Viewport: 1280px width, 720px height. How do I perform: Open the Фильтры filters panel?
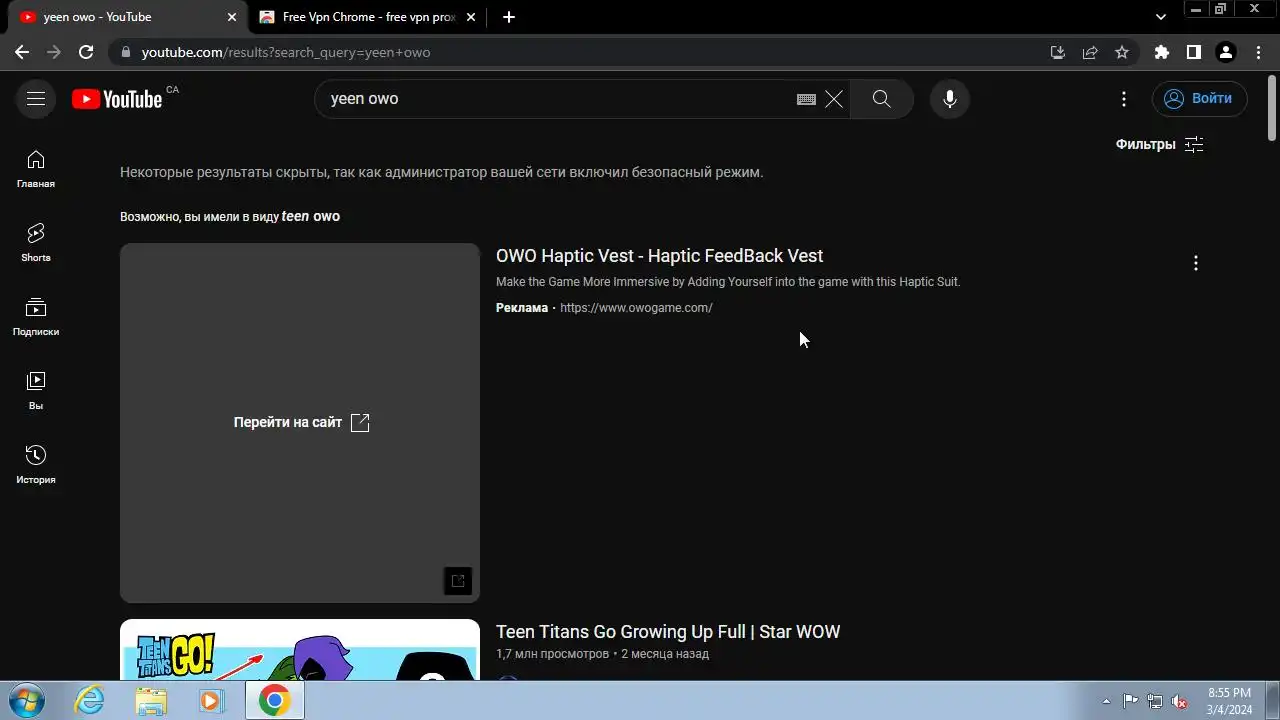coord(1159,144)
